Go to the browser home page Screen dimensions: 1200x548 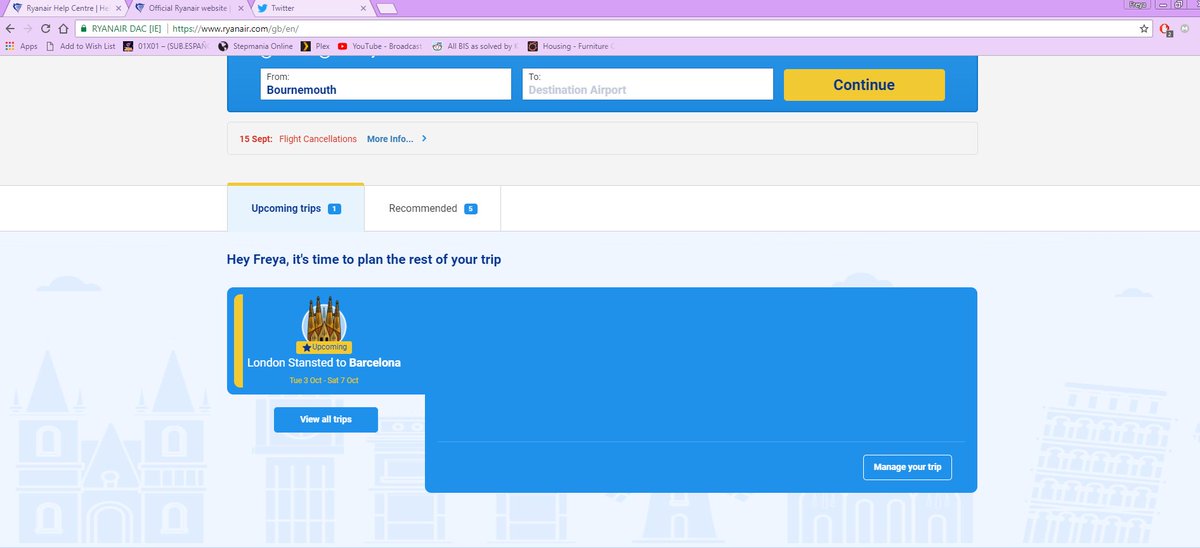63,29
